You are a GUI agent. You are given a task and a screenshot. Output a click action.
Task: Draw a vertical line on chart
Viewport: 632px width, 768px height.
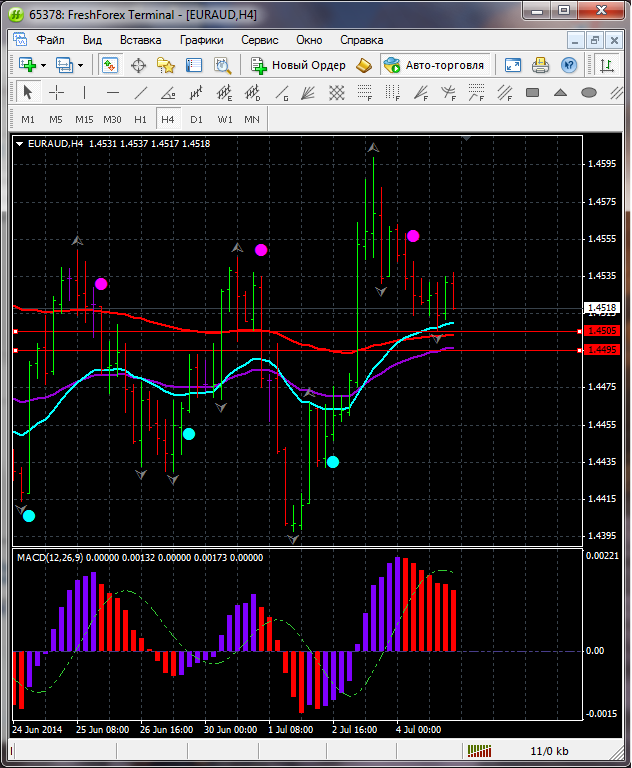[85, 93]
